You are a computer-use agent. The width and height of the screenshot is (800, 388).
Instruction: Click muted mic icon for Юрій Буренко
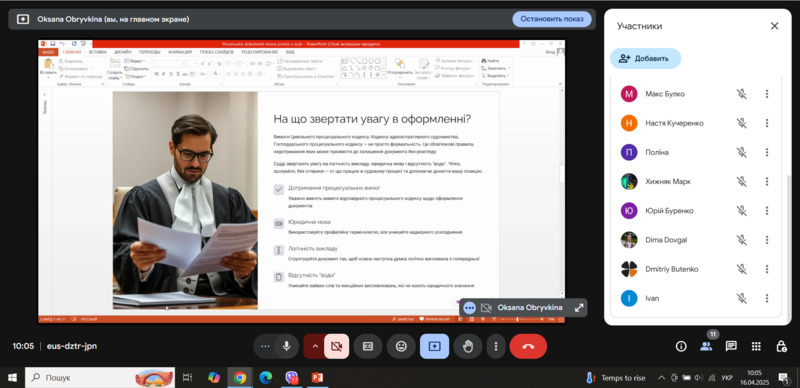pos(741,210)
